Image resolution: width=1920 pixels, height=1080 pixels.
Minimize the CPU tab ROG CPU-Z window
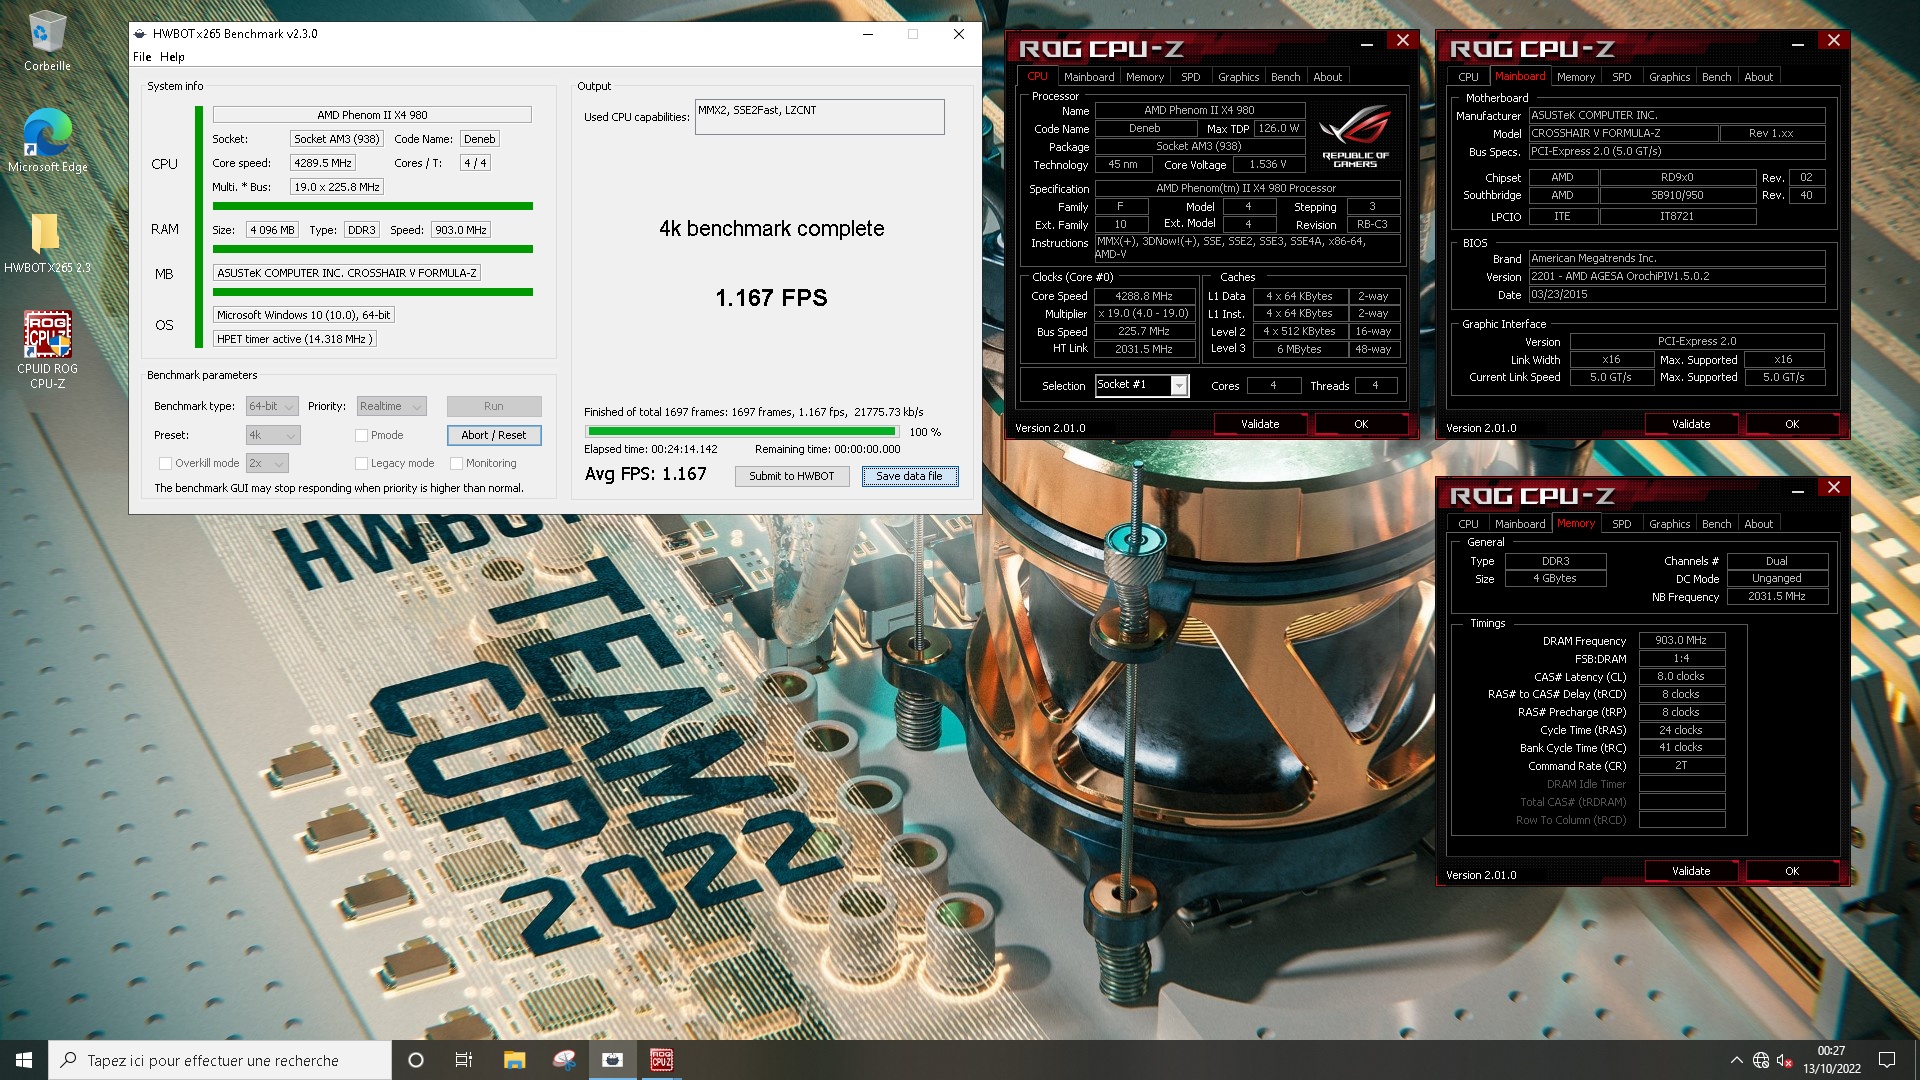[x=1367, y=43]
